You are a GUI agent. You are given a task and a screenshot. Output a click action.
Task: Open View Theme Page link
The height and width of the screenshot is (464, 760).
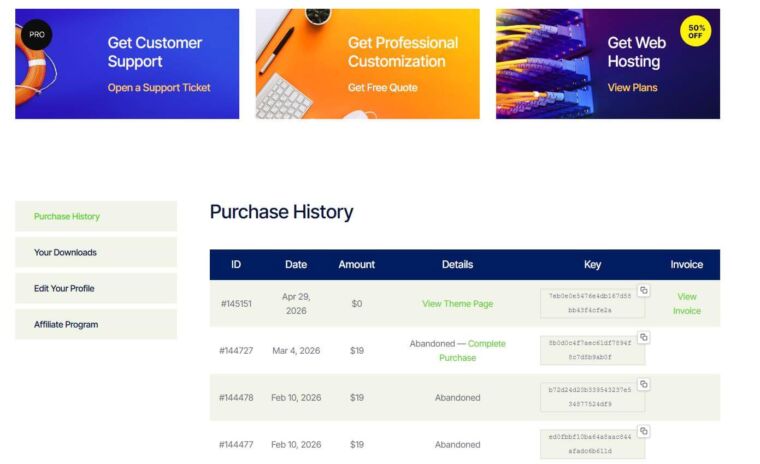click(458, 304)
